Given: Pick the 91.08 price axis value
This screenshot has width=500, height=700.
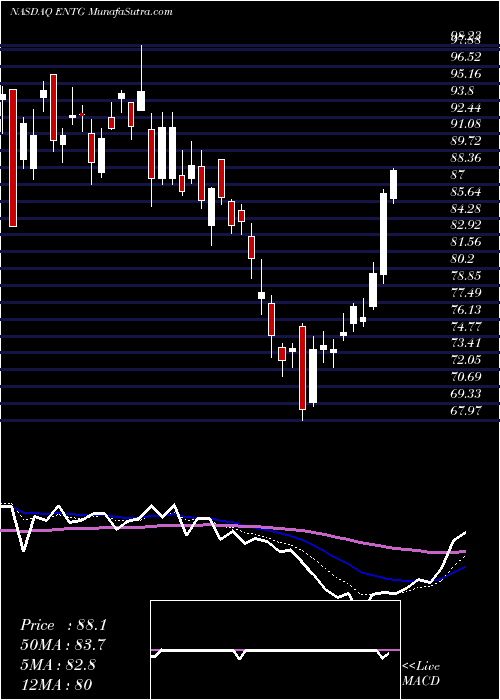Looking at the screenshot, I should [466, 124].
